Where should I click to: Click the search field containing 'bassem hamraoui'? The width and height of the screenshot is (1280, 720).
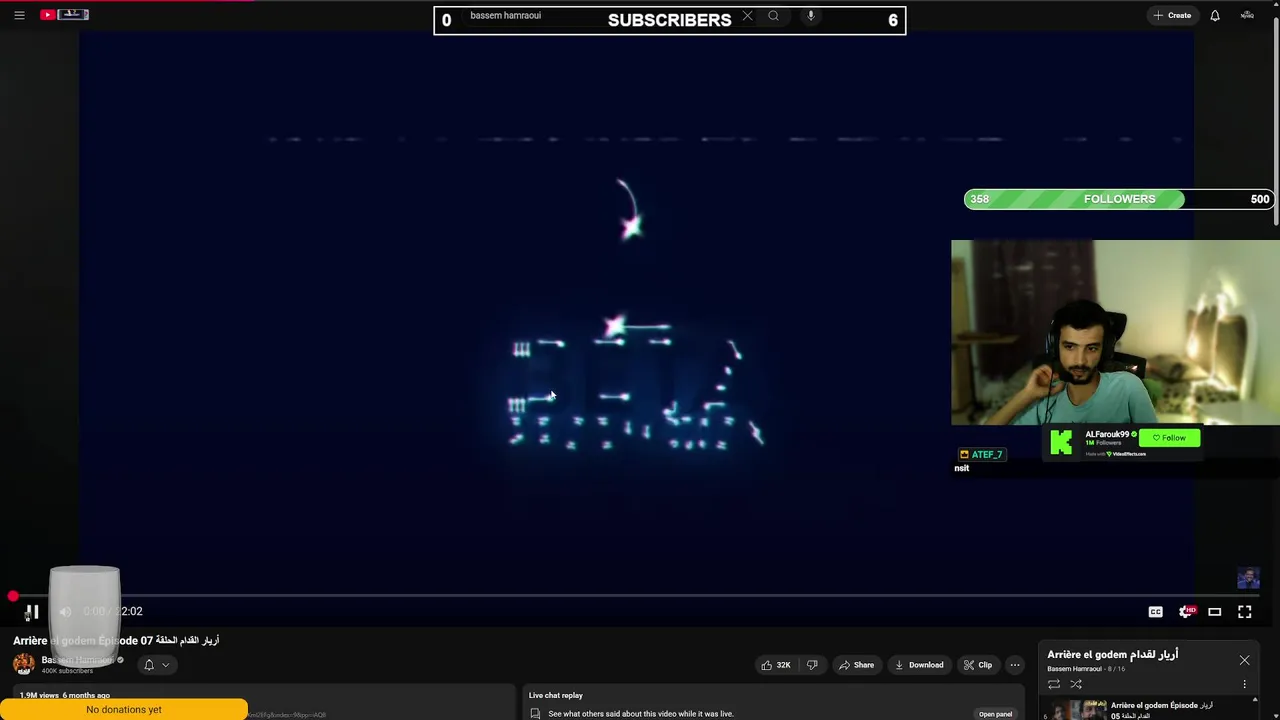click(x=598, y=16)
